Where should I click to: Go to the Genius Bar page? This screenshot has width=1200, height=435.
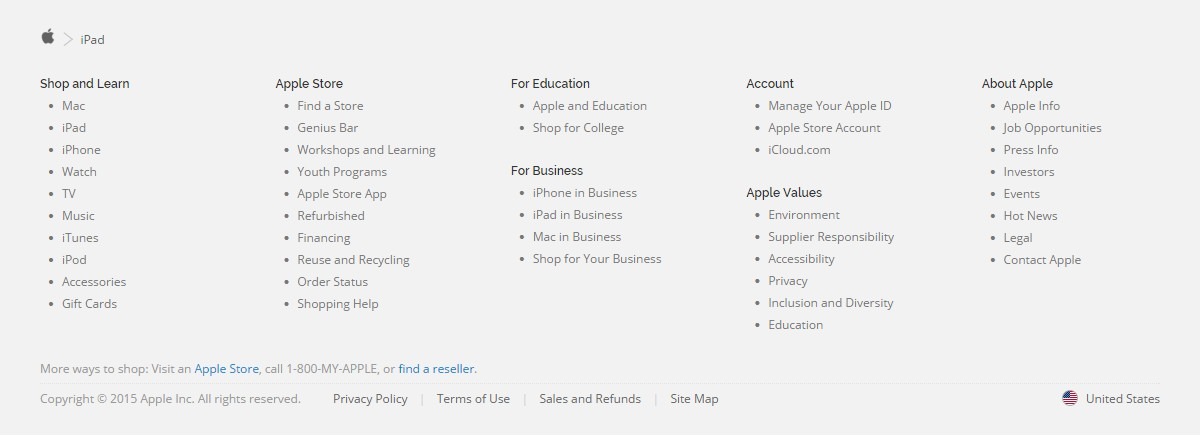[327, 128]
